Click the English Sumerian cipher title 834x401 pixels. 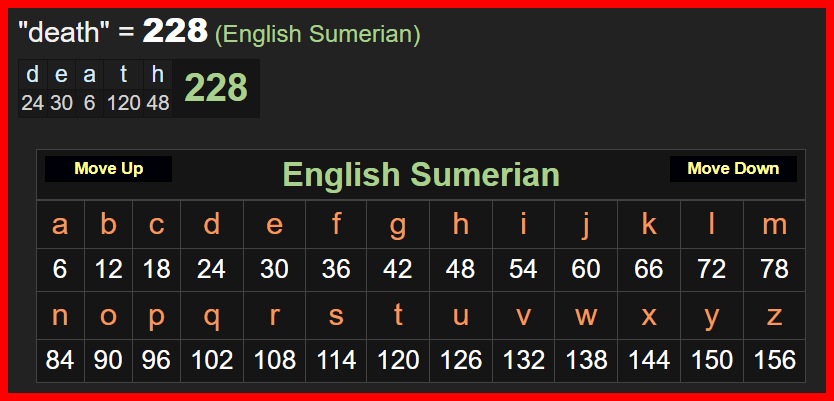tap(421, 175)
